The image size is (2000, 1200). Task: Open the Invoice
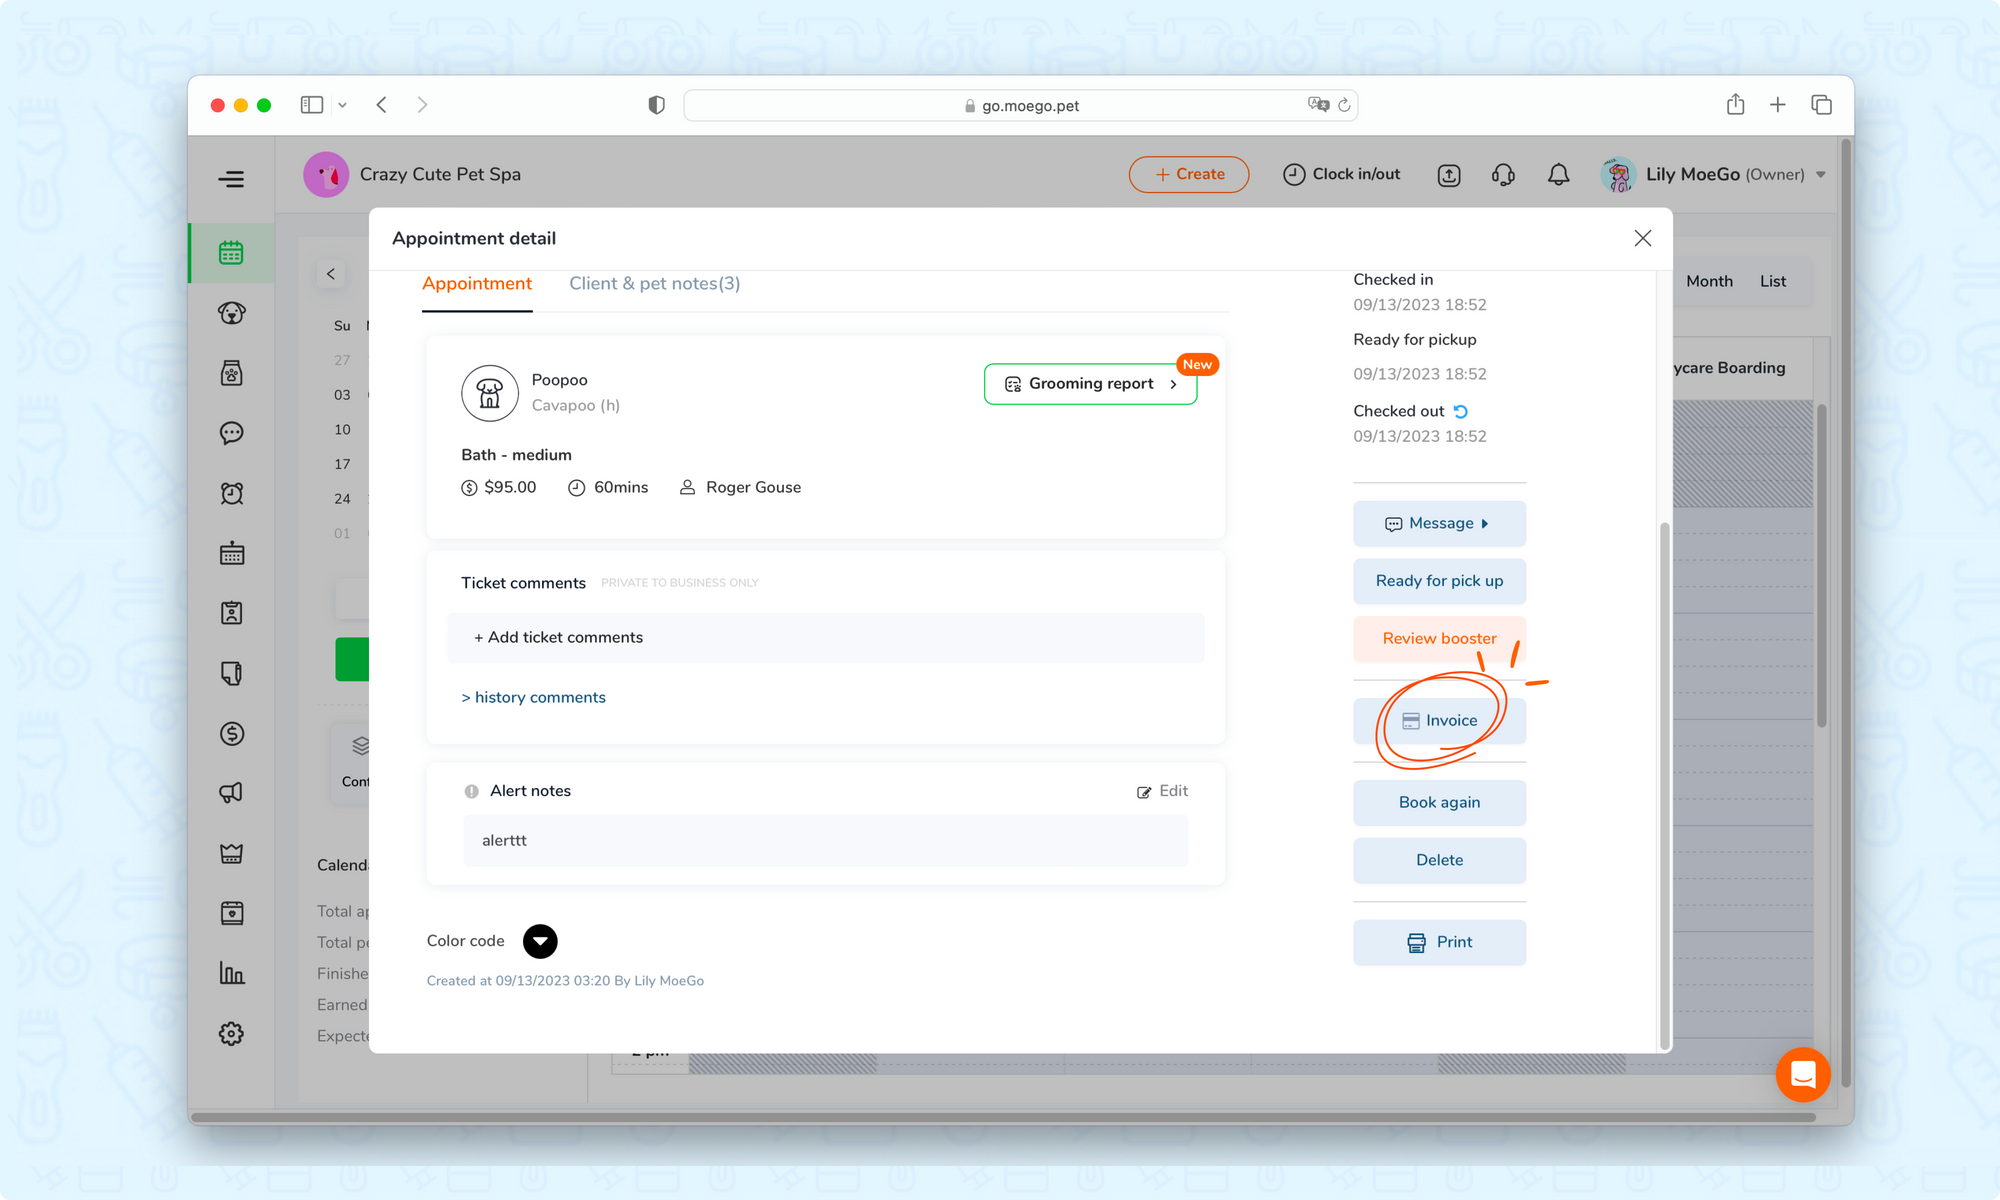(1439, 720)
